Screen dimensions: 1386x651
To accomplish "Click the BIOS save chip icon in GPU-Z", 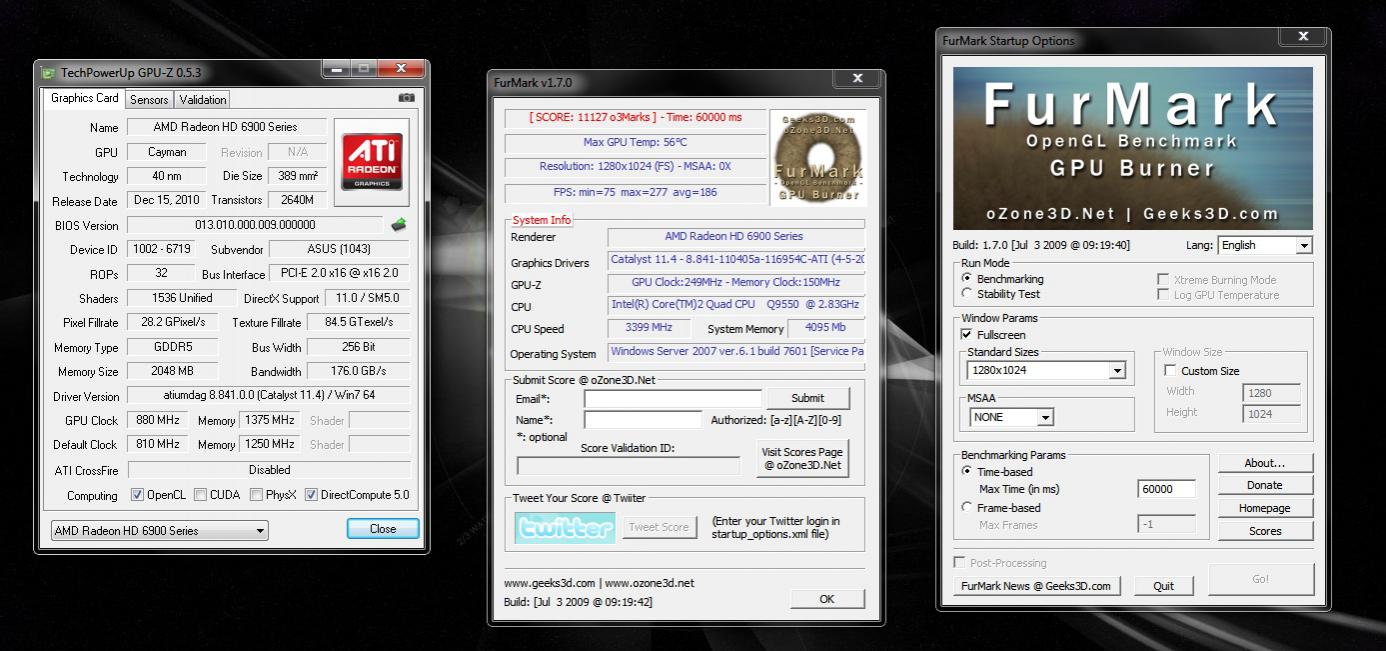I will [x=398, y=225].
